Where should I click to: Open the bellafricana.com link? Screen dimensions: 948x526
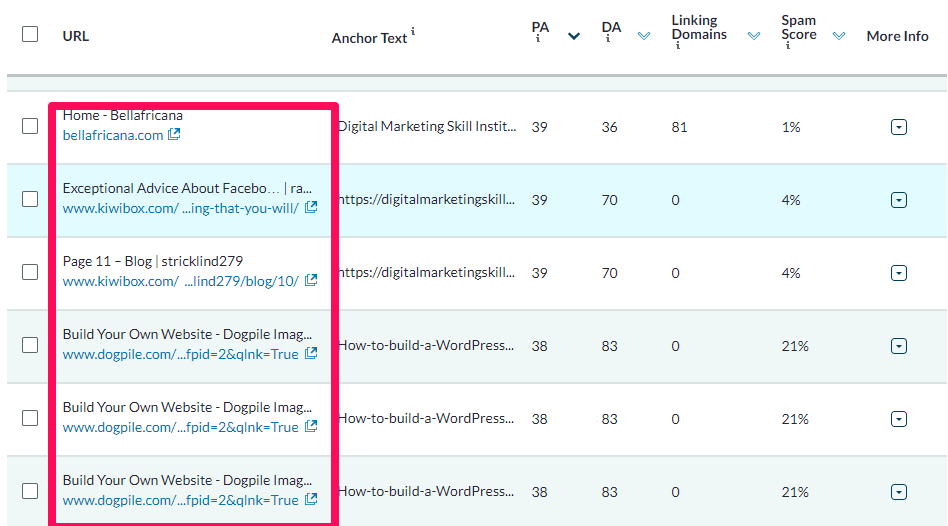point(112,135)
